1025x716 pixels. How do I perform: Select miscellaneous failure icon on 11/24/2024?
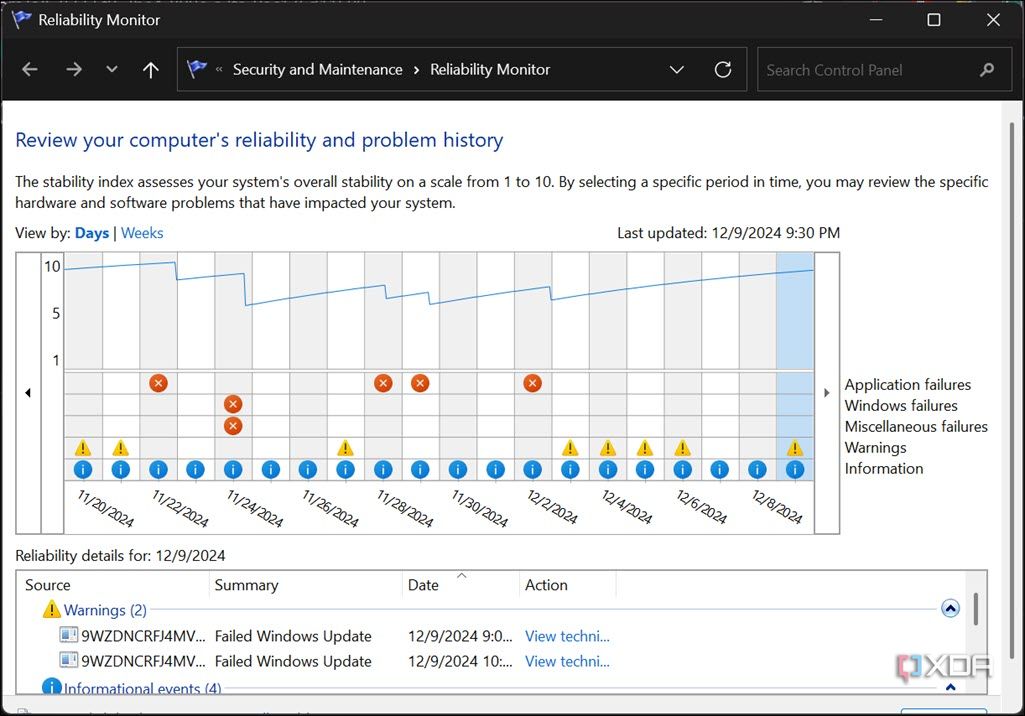pyautogui.click(x=233, y=426)
